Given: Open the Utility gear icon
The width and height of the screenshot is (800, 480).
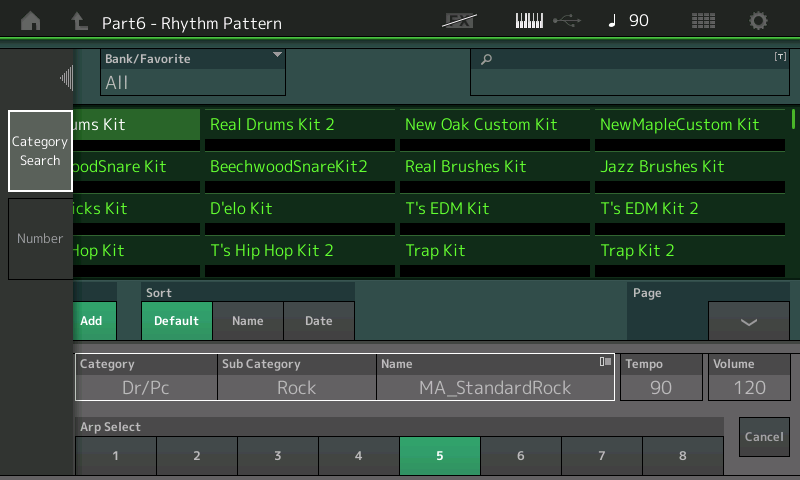Looking at the screenshot, I should pyautogui.click(x=759, y=21).
